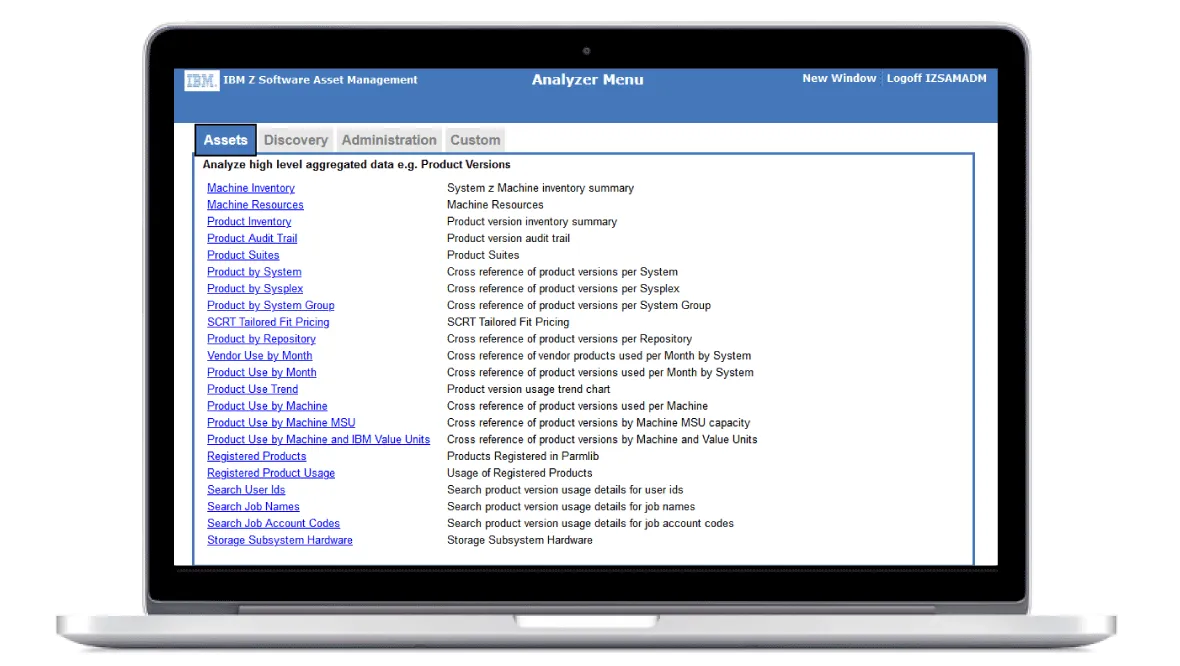Click the 'Analyzer Menu' title text
The width and height of the screenshot is (1180, 666).
(x=588, y=80)
